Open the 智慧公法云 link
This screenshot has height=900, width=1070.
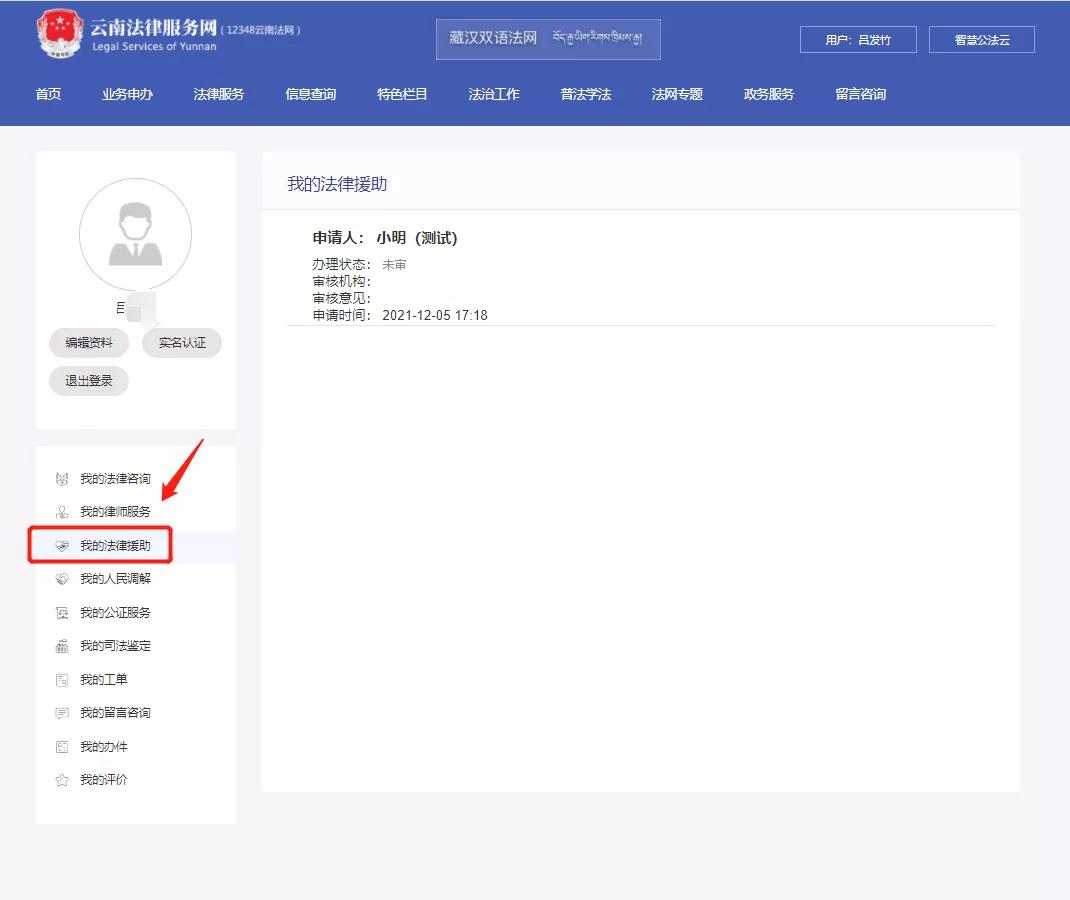(x=981, y=39)
